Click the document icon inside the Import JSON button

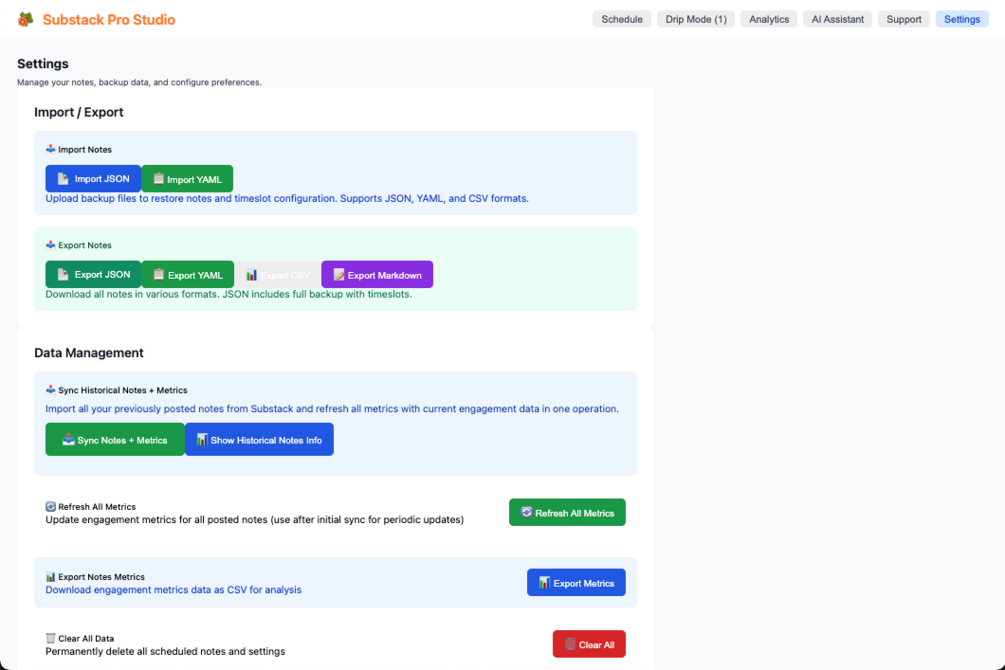click(63, 179)
